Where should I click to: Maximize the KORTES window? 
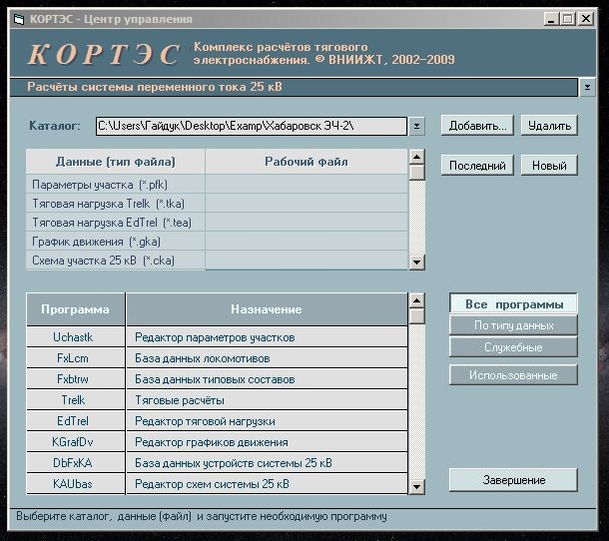pyautogui.click(x=567, y=19)
